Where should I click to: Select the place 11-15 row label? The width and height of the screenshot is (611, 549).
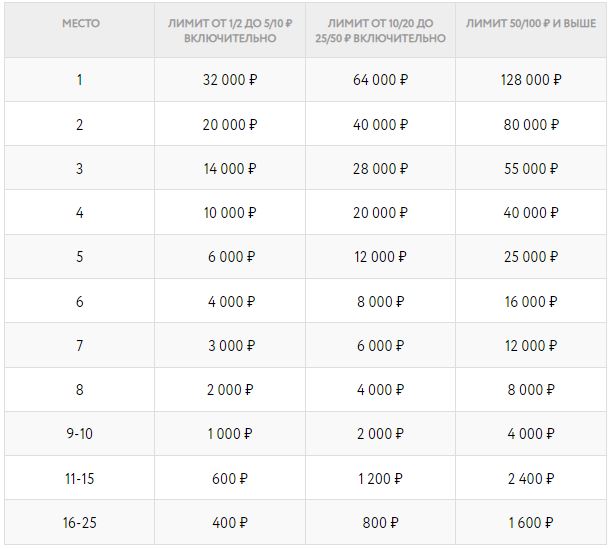click(79, 477)
